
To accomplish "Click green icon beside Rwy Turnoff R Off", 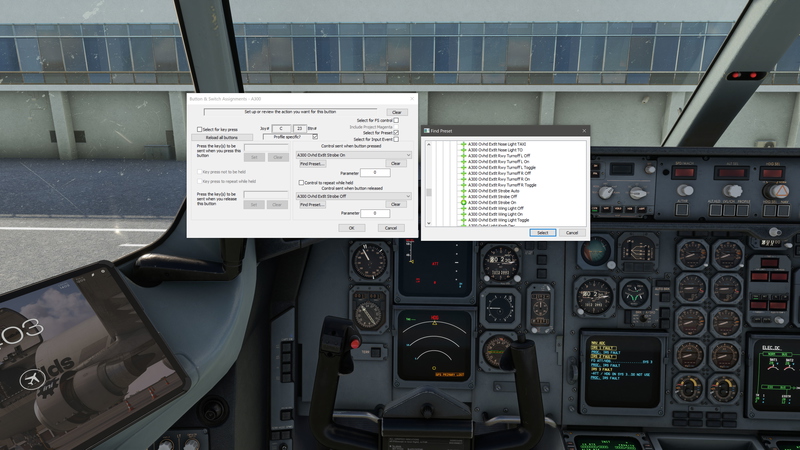I will click(x=463, y=173).
